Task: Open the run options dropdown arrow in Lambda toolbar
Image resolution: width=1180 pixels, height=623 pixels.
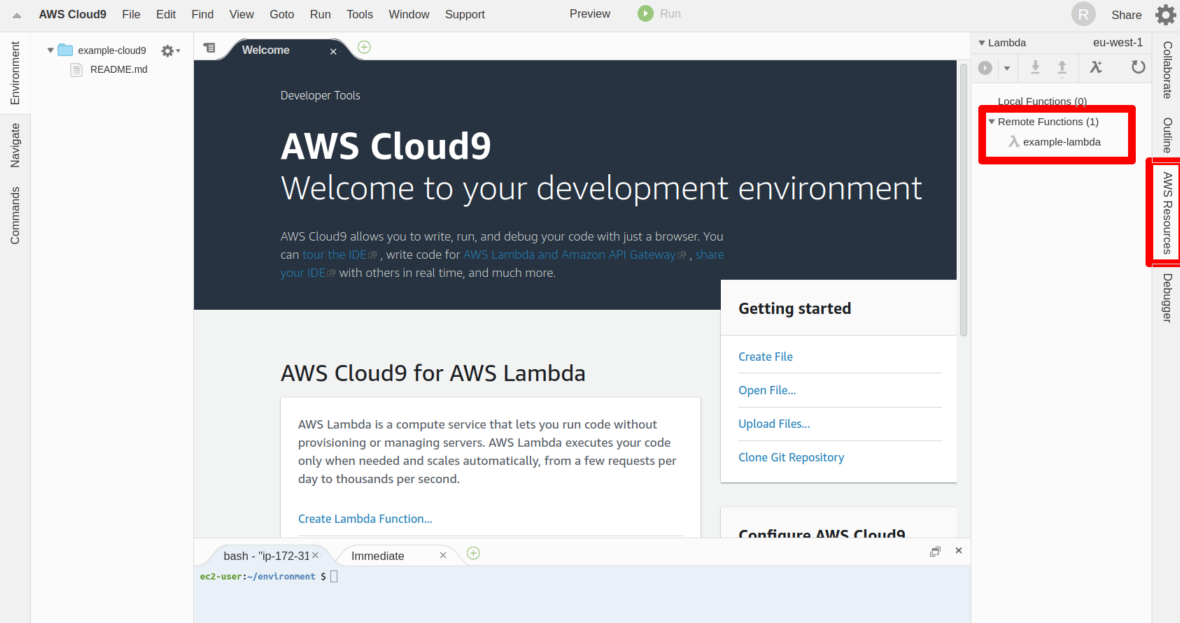Action: 1007,68
